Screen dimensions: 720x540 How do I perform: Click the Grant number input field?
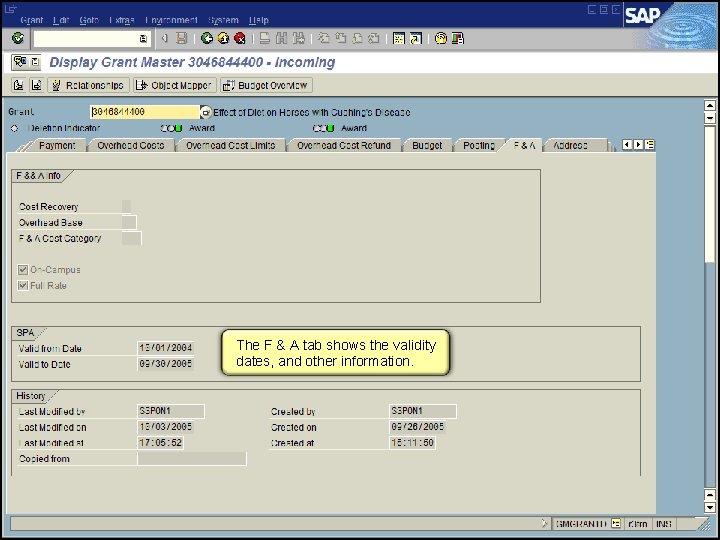click(x=144, y=112)
